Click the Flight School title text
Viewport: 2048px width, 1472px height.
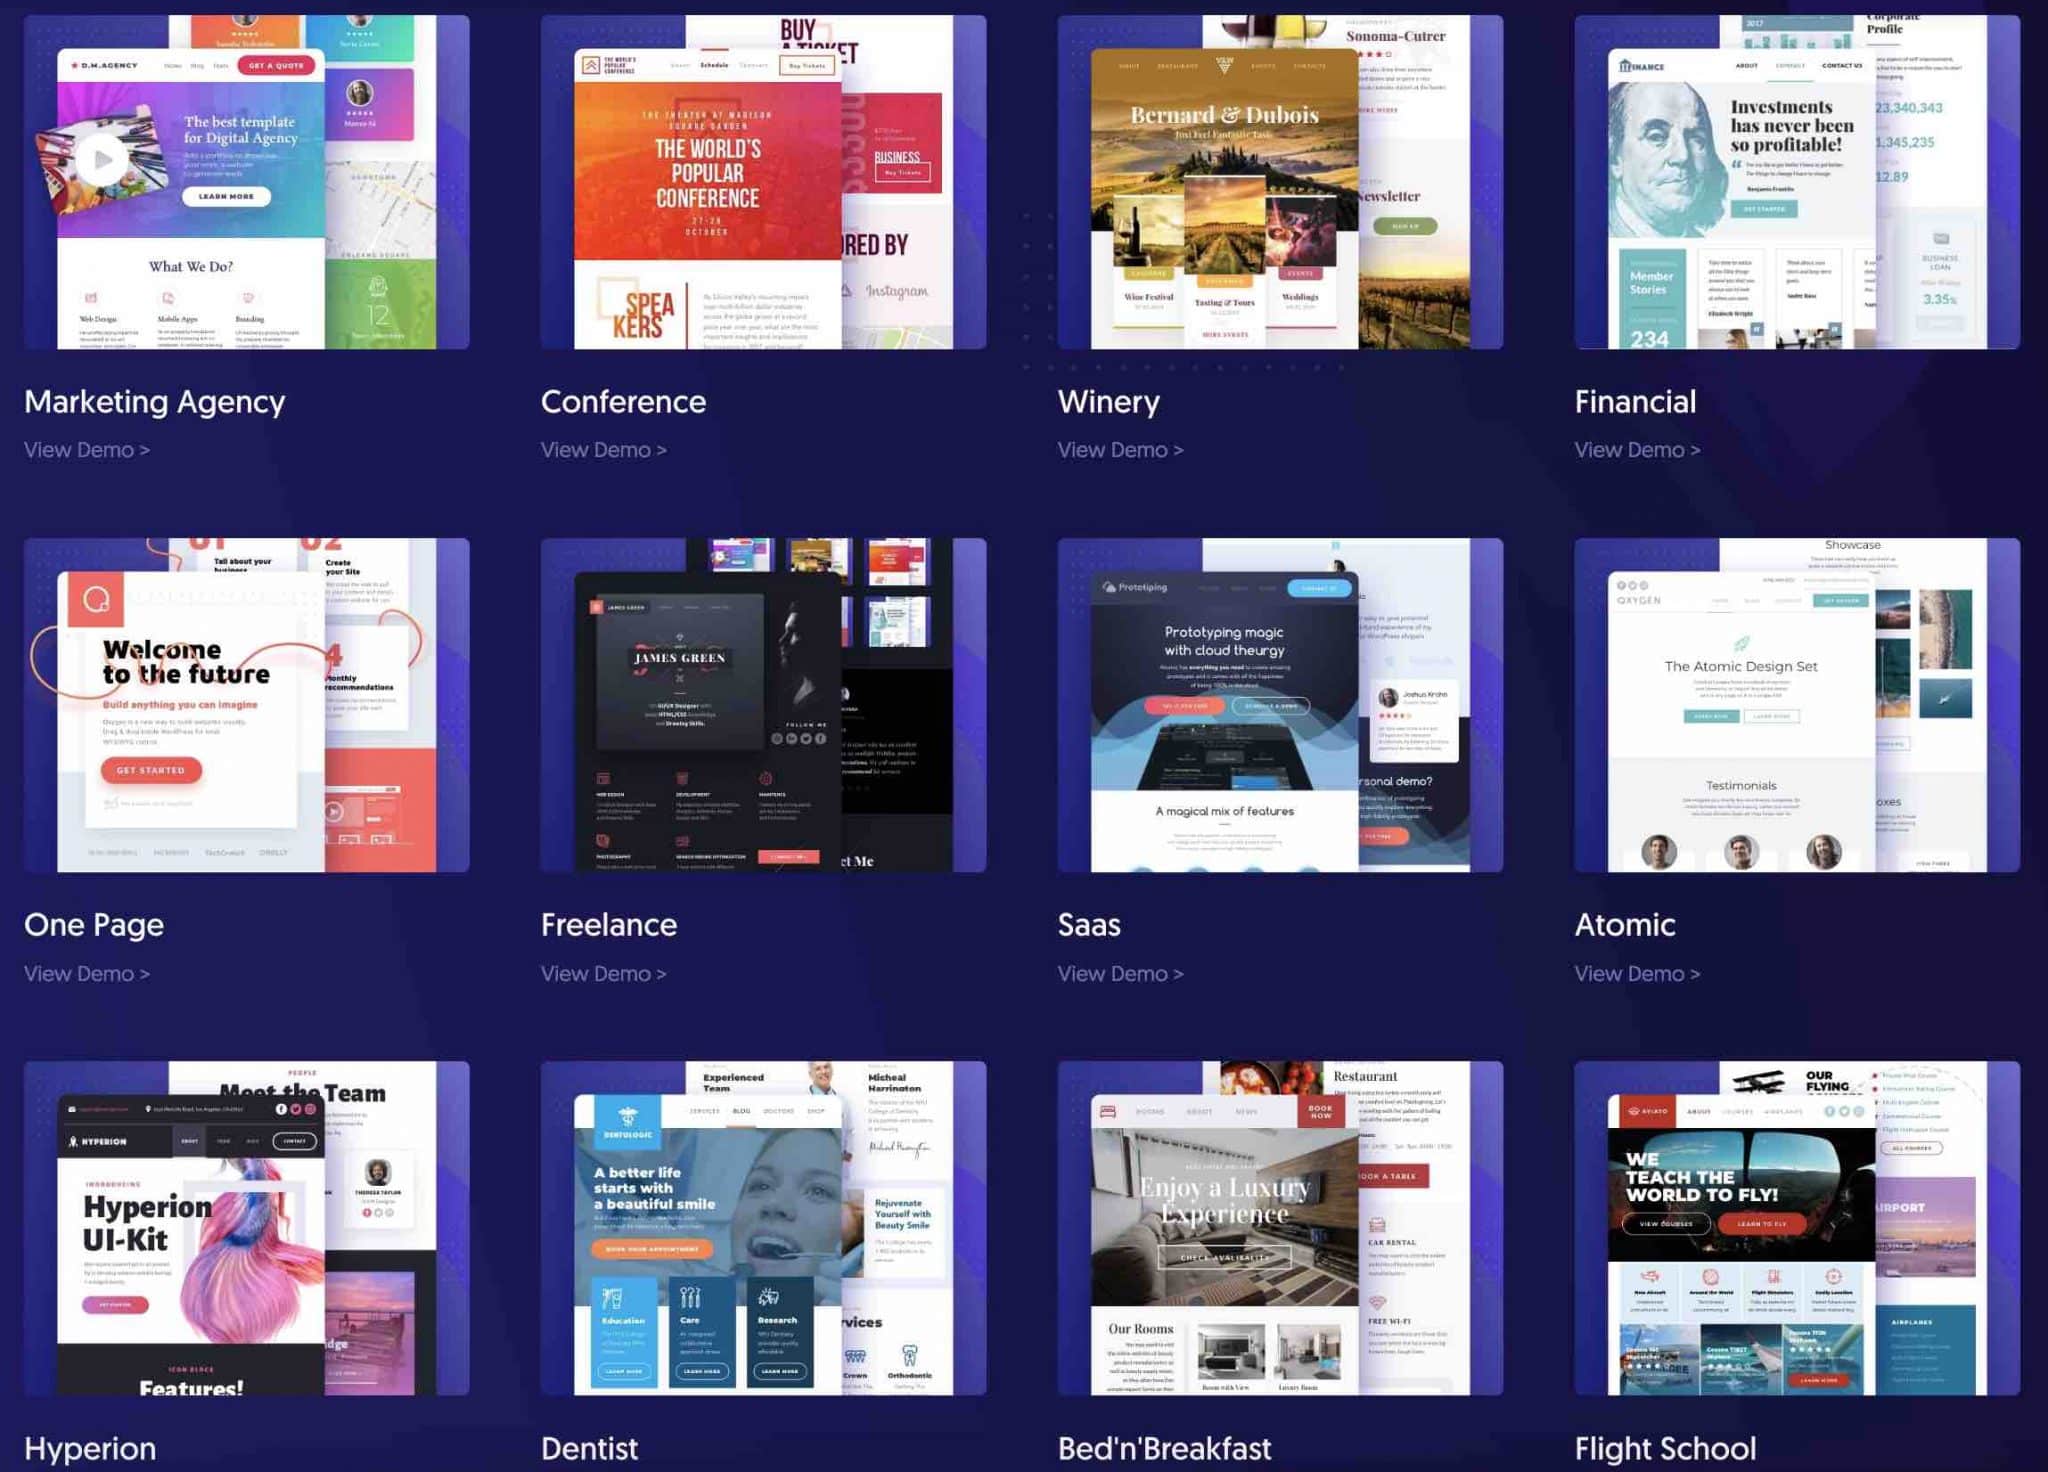[1665, 1448]
